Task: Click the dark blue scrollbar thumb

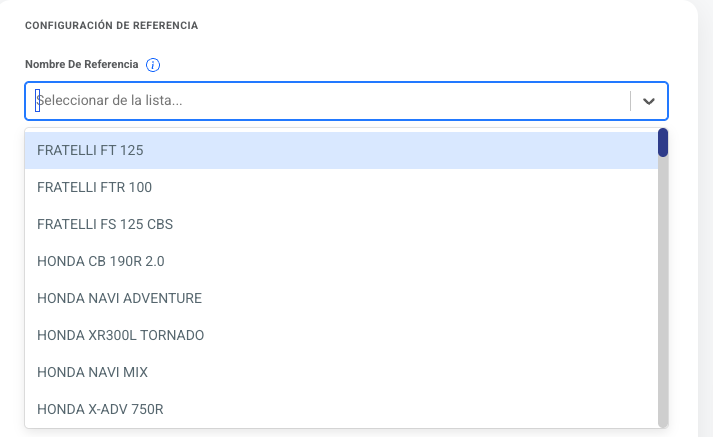Action: pos(663,142)
